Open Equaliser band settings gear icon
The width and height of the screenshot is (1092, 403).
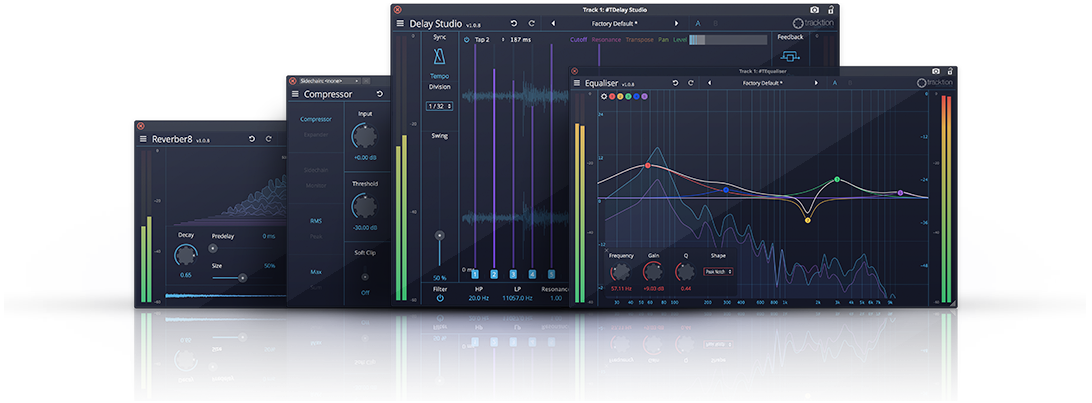[x=604, y=96]
